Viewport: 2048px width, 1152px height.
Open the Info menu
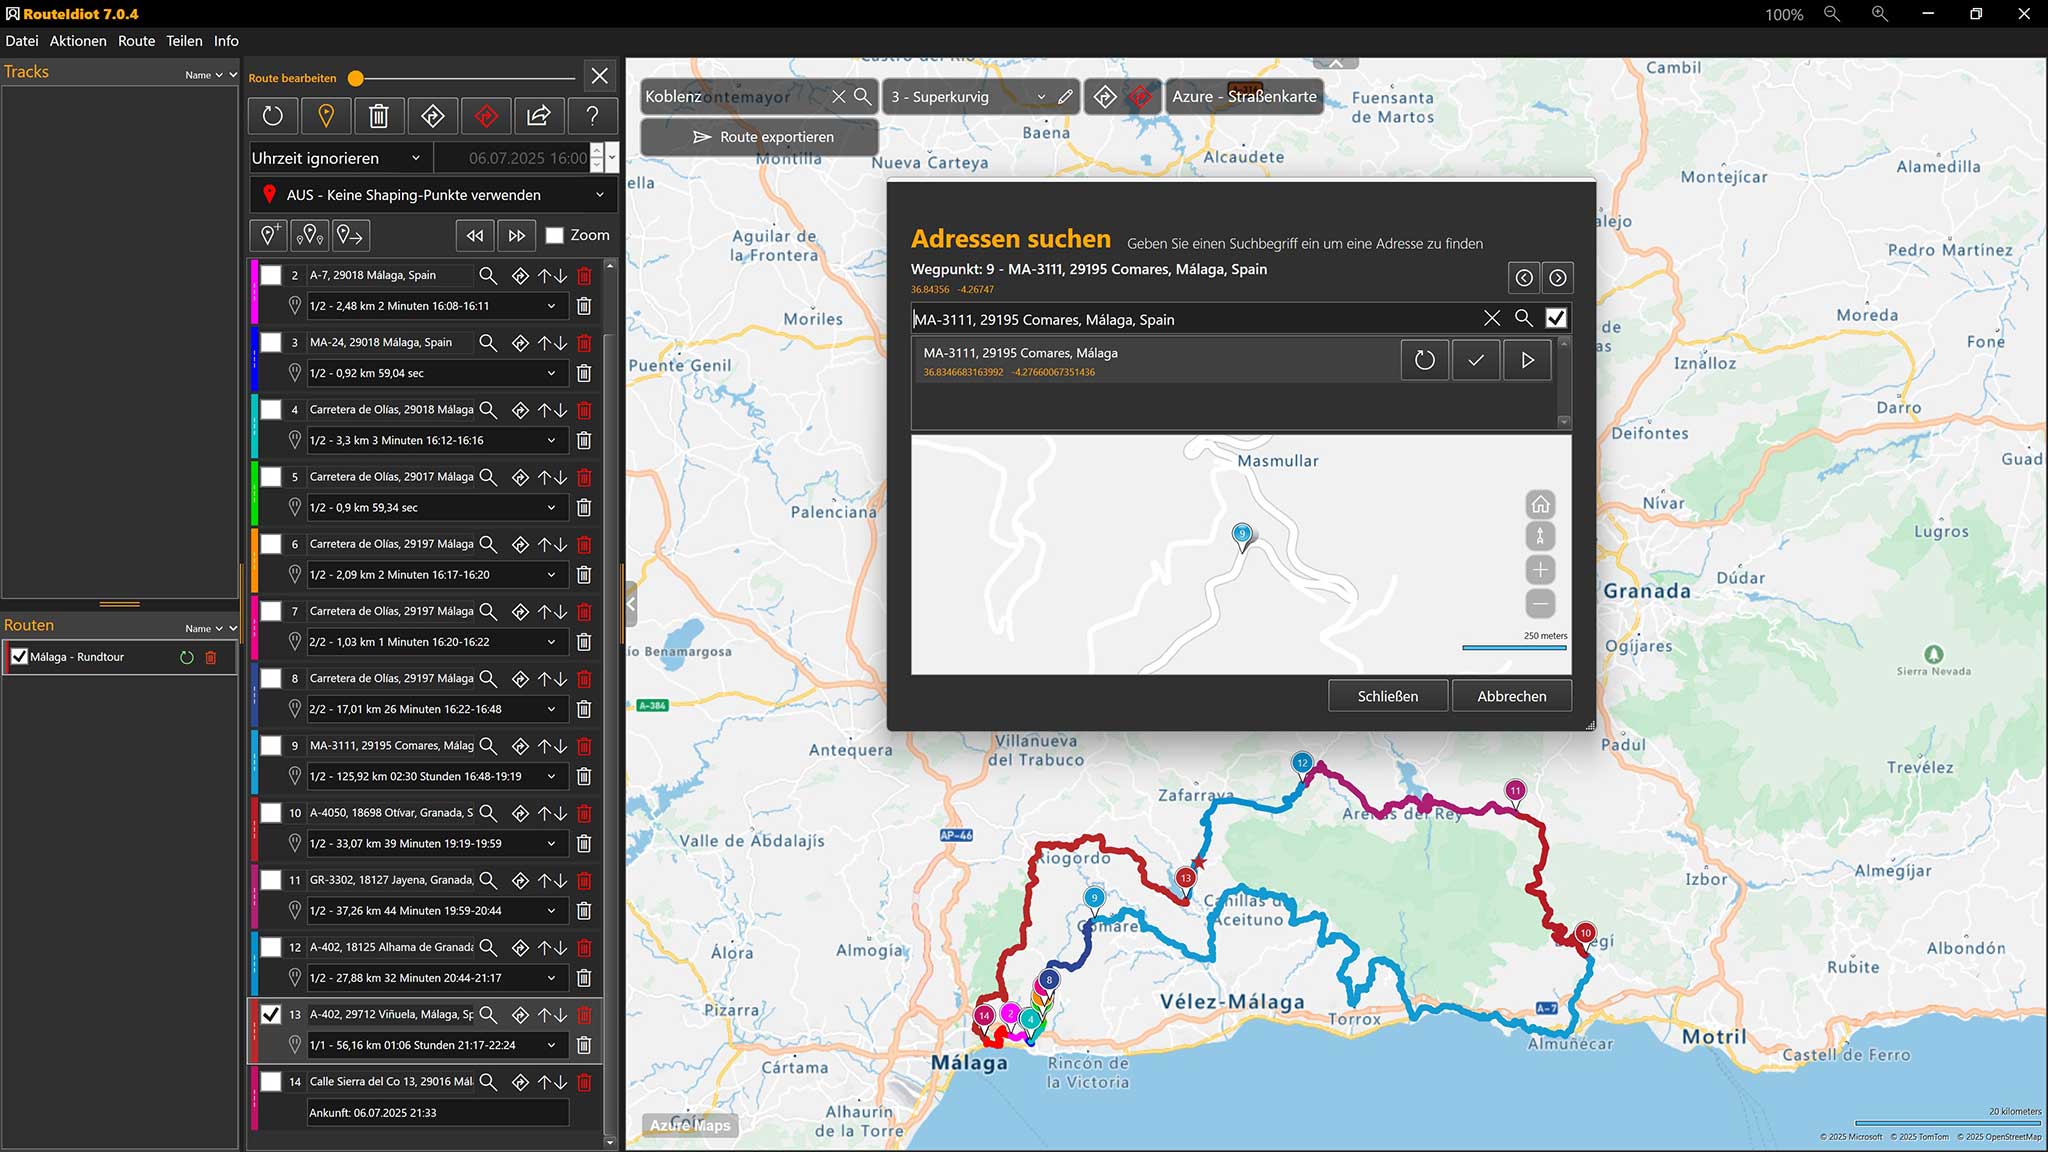[226, 41]
